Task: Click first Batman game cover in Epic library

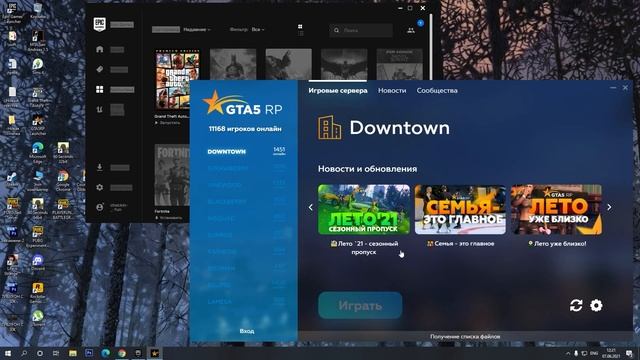Action: [x=233, y=64]
